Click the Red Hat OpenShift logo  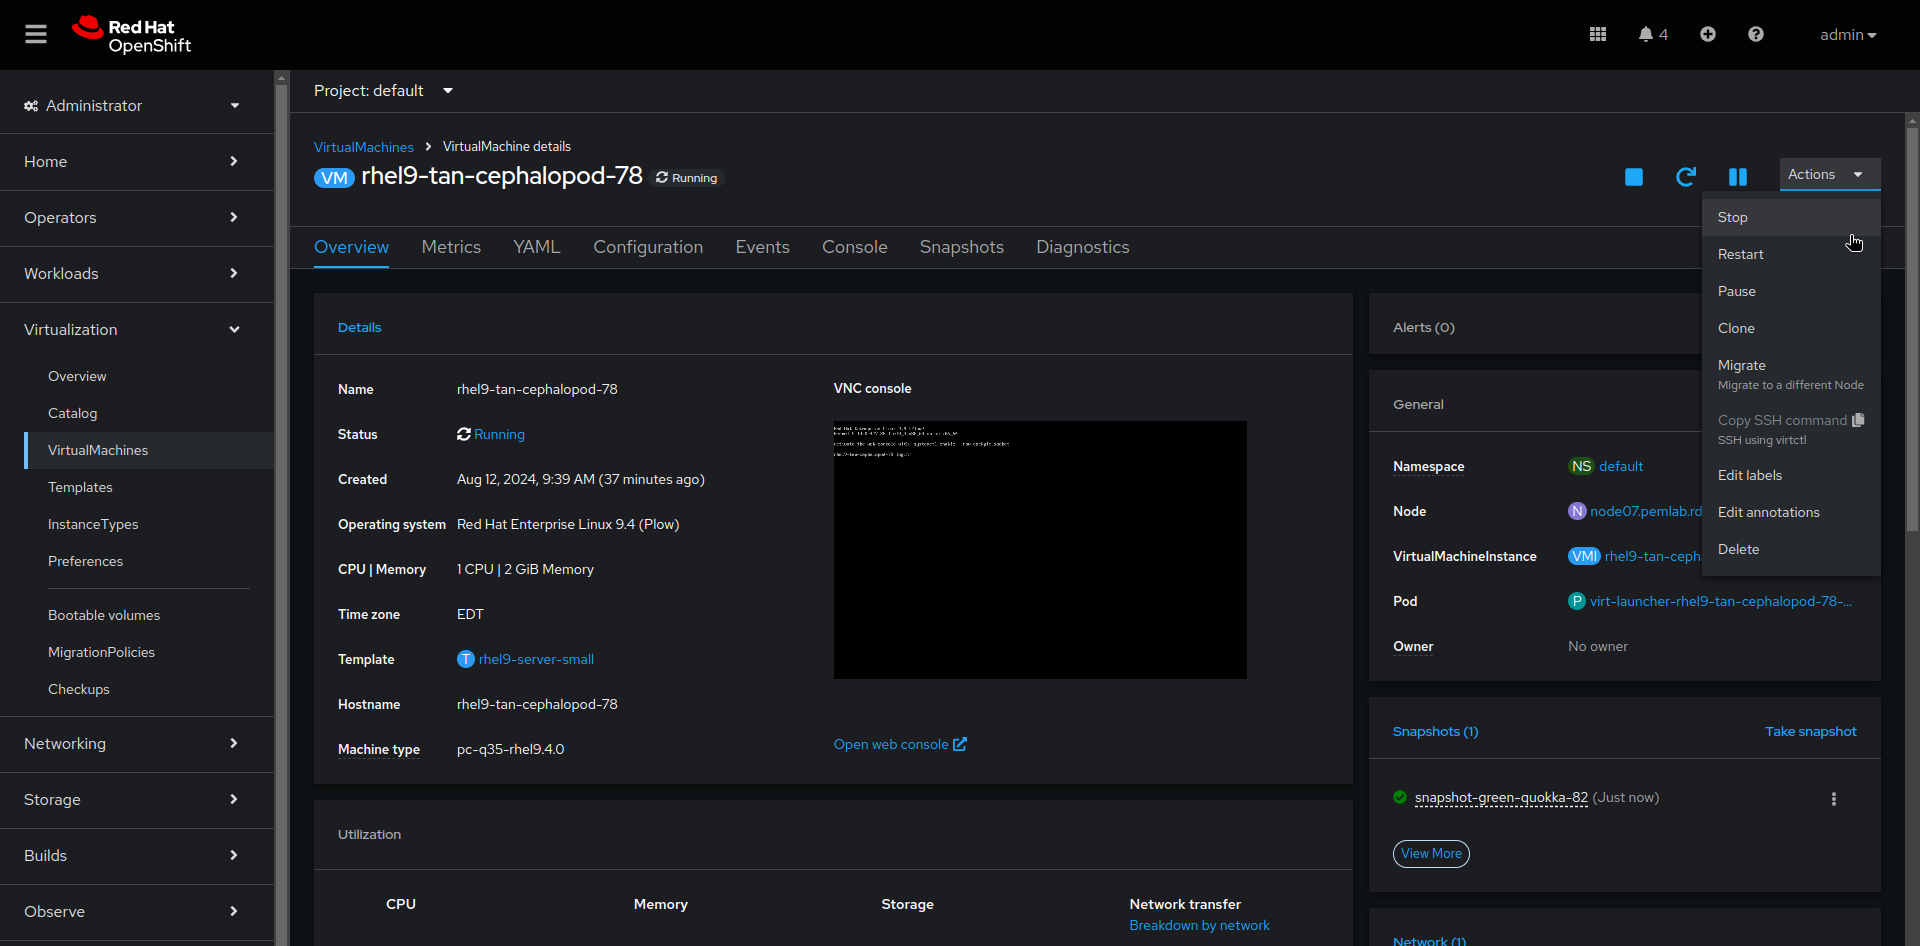(x=131, y=34)
